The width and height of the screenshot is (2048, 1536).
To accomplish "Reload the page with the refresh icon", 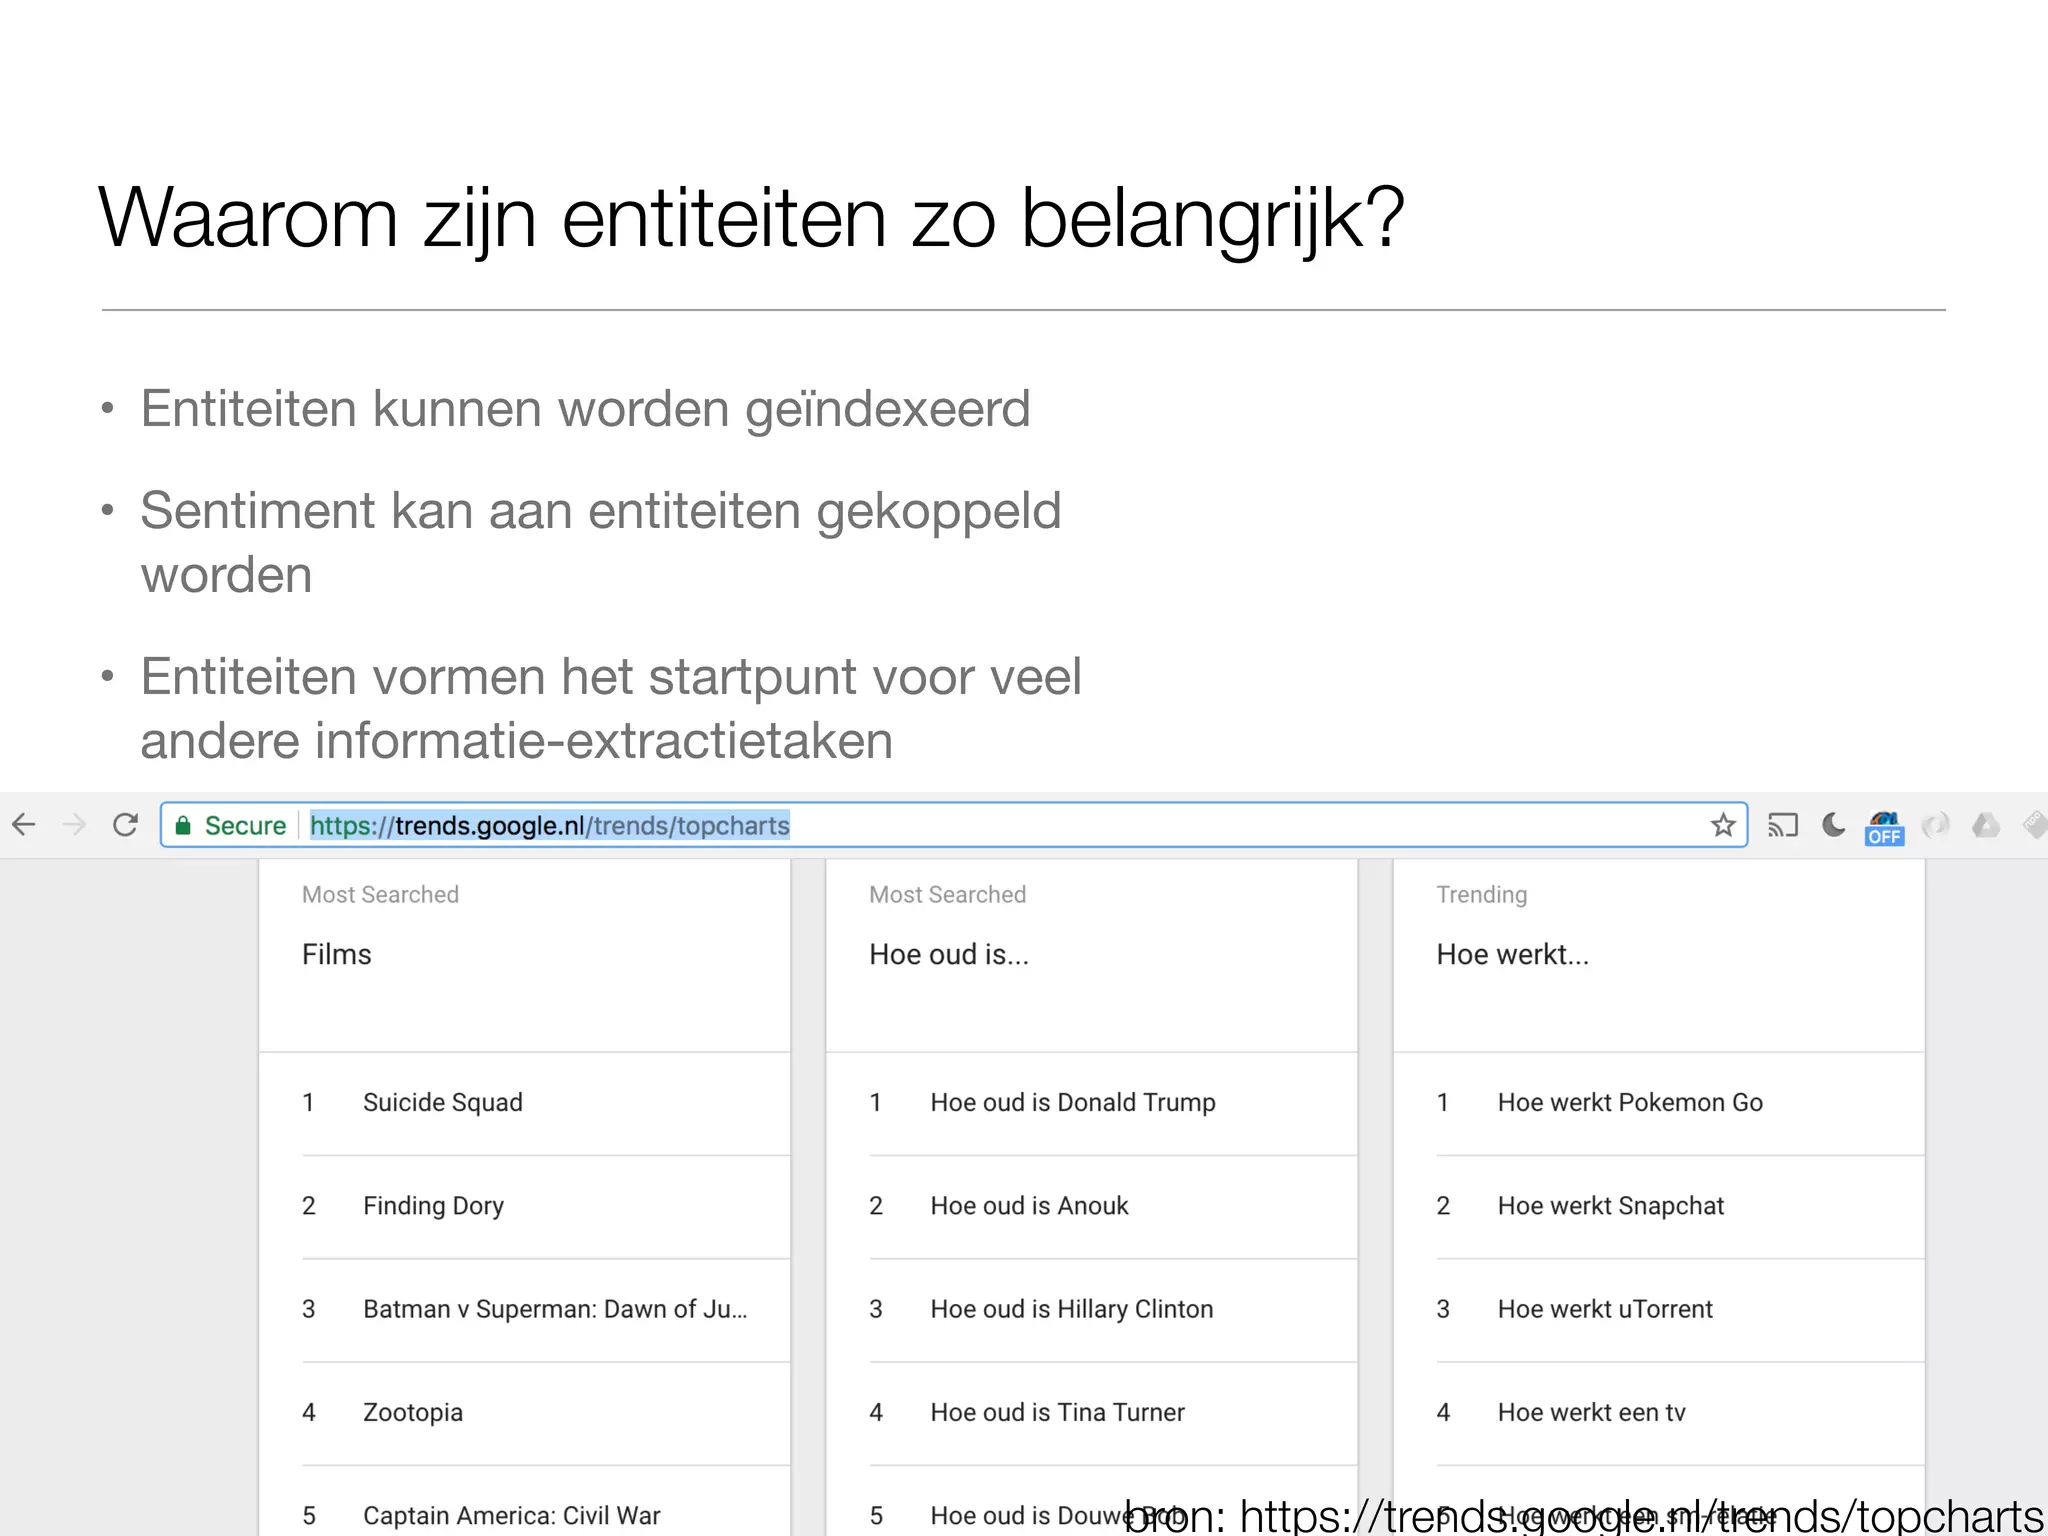I will tap(125, 825).
